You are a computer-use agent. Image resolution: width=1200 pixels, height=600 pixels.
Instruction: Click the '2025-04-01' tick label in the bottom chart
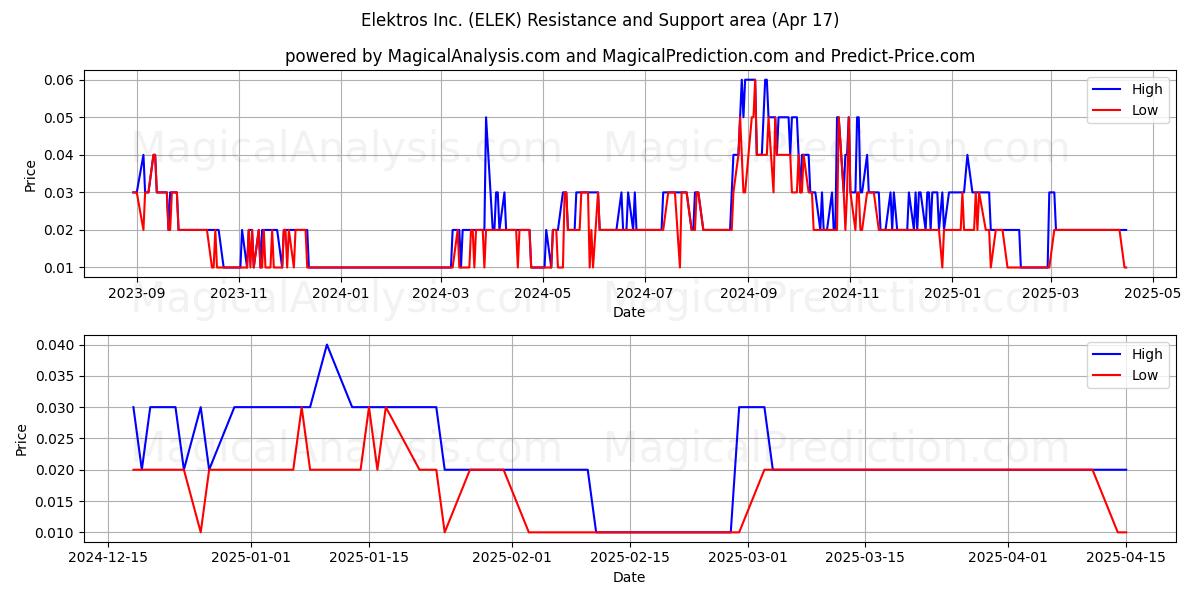tap(1009, 558)
